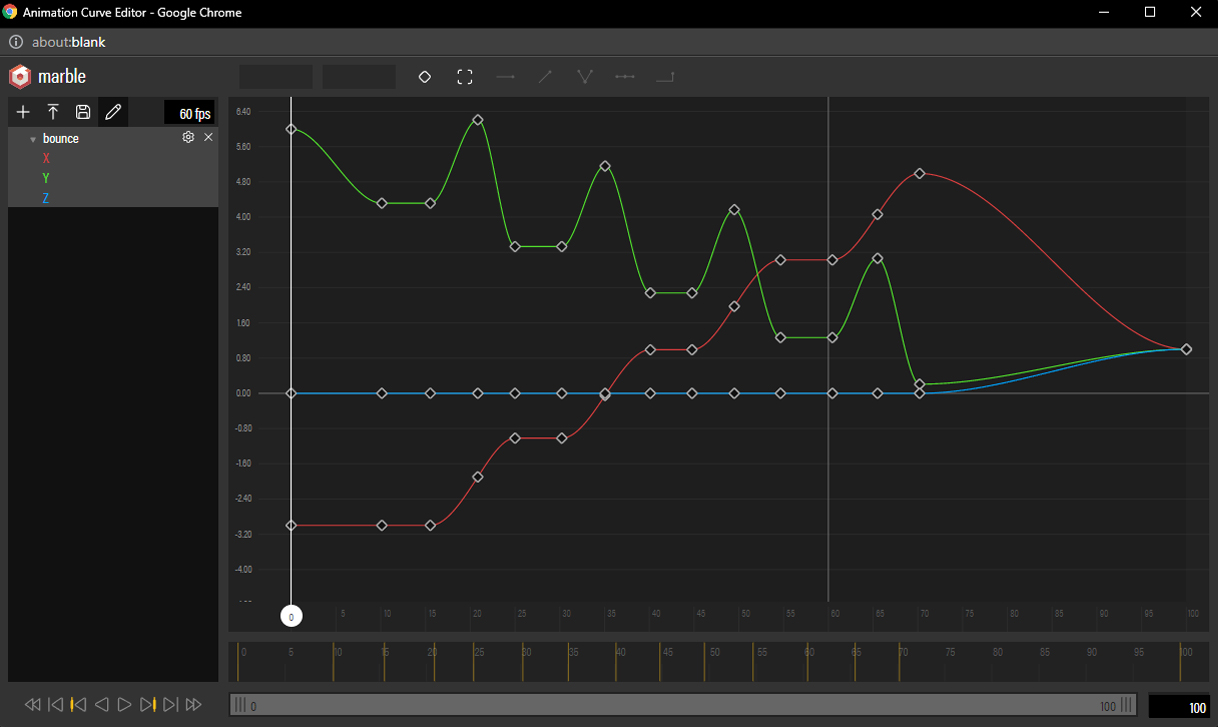Click the add keyframe diamond icon

click(x=424, y=77)
